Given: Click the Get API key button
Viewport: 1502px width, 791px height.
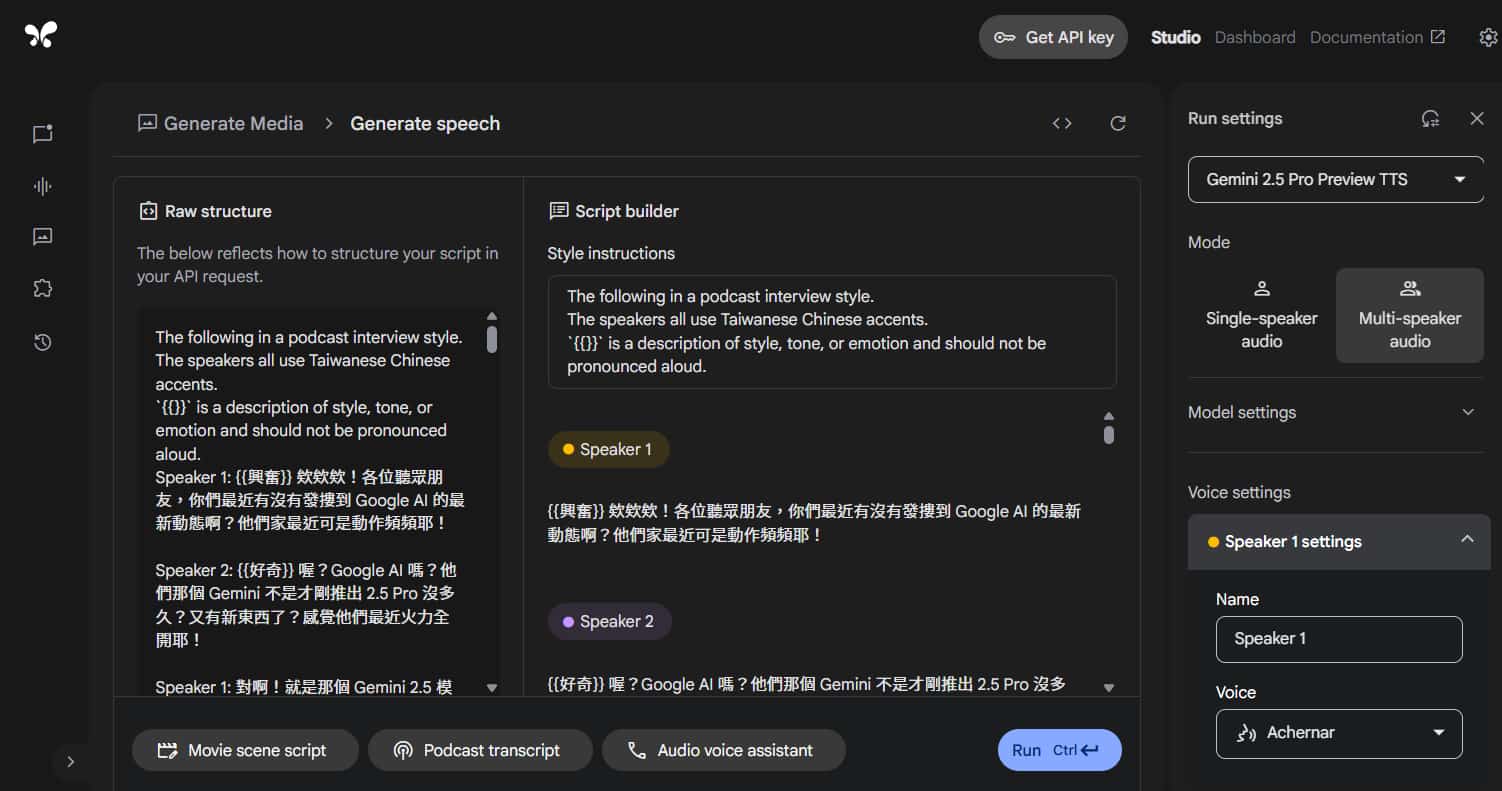Looking at the screenshot, I should pos(1053,37).
